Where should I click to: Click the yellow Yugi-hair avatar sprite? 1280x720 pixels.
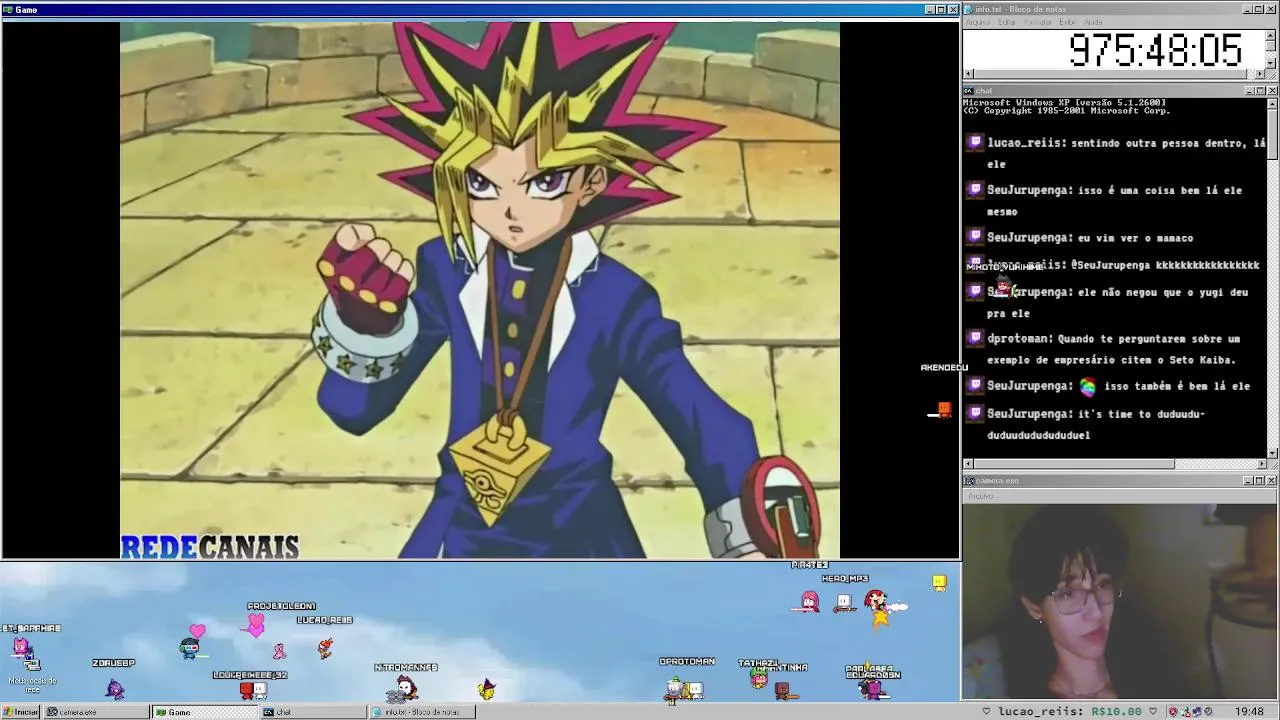(486, 689)
